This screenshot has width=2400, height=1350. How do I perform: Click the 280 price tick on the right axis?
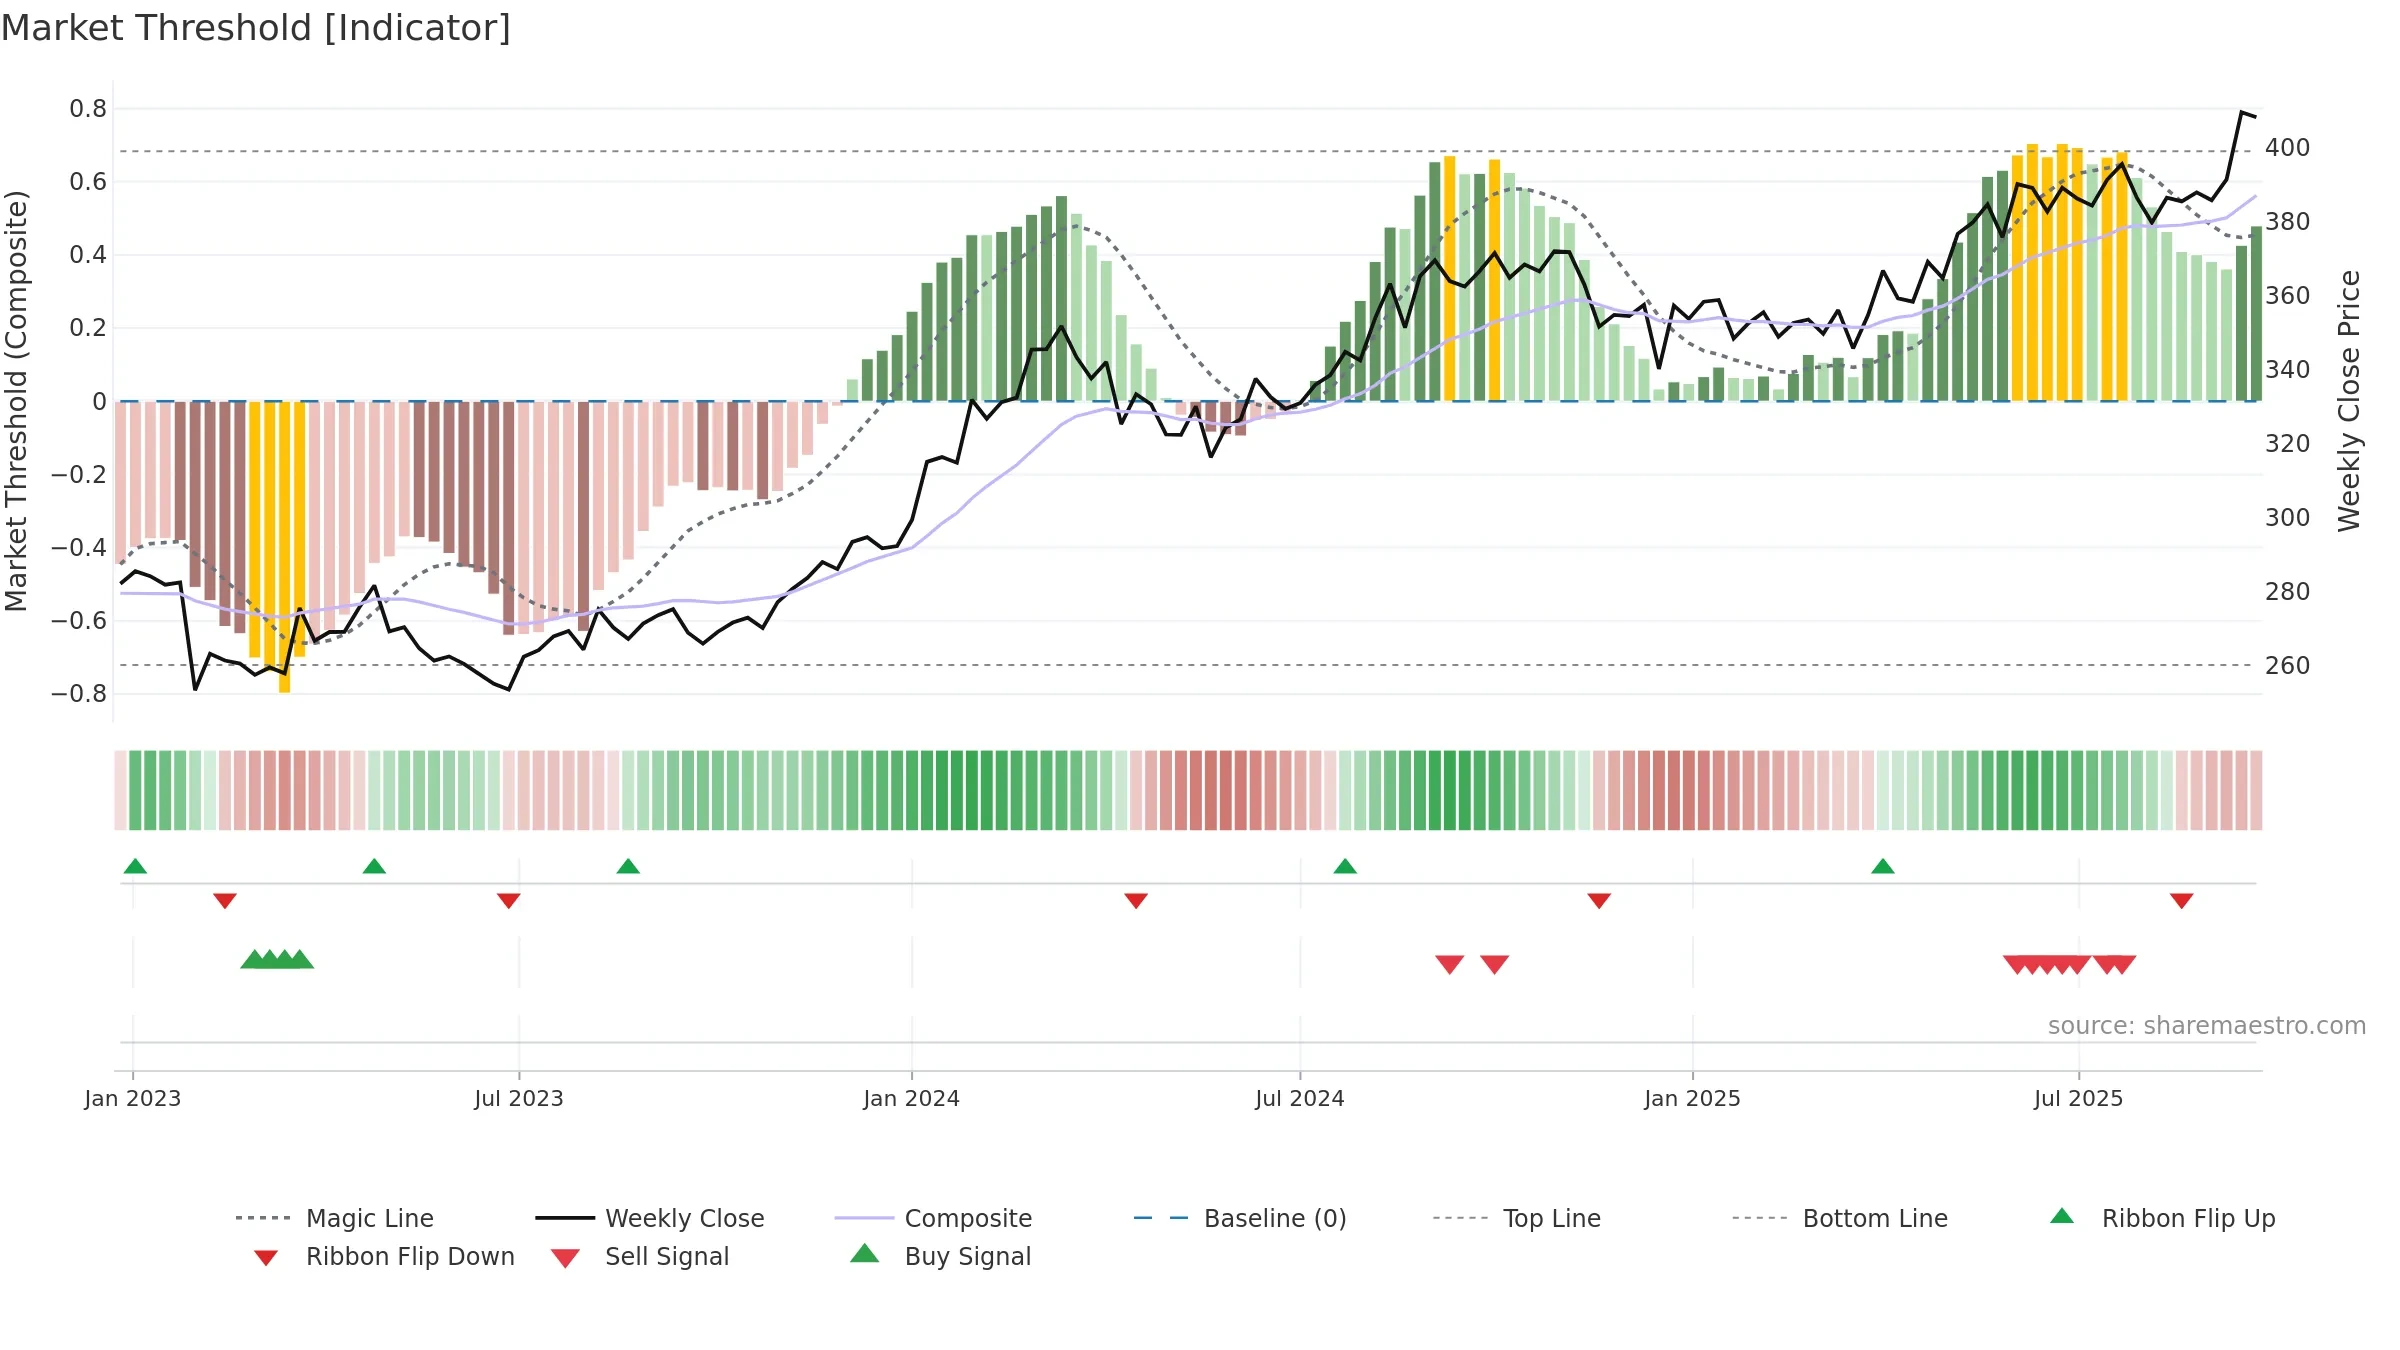(x=2288, y=592)
